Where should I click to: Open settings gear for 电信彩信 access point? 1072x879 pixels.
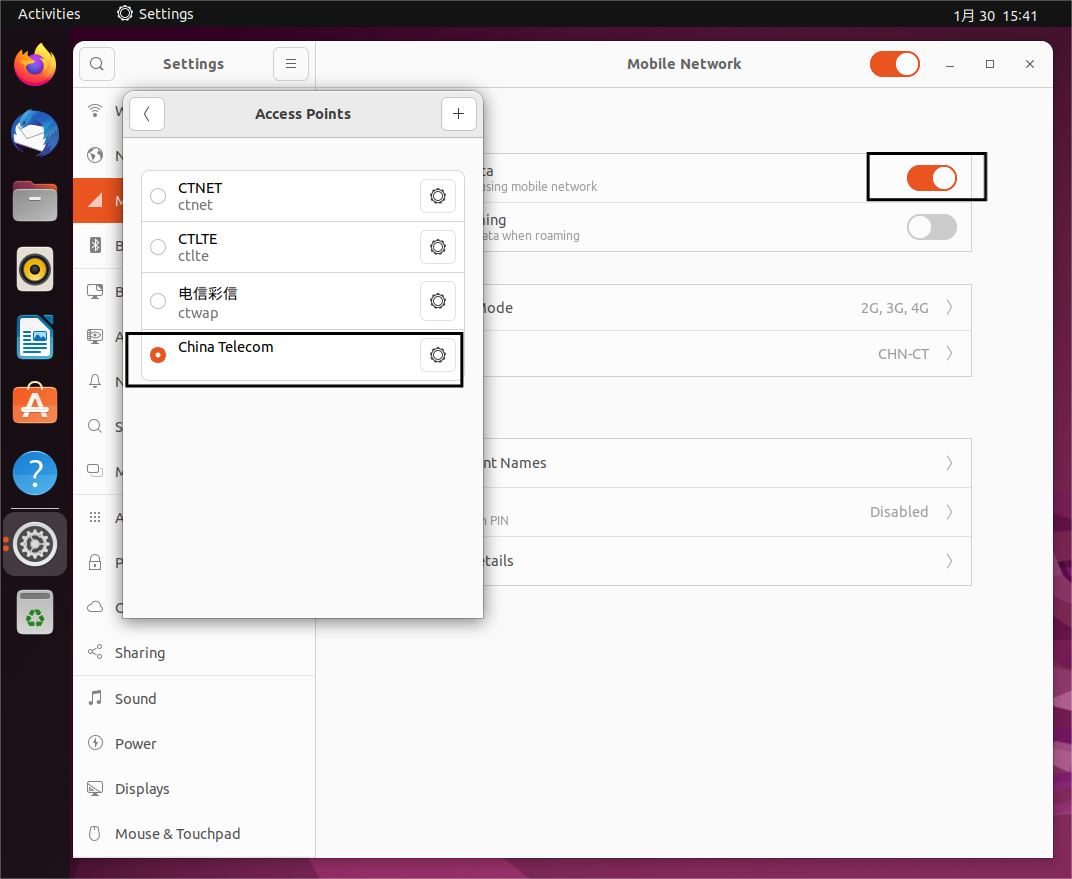pyautogui.click(x=438, y=301)
